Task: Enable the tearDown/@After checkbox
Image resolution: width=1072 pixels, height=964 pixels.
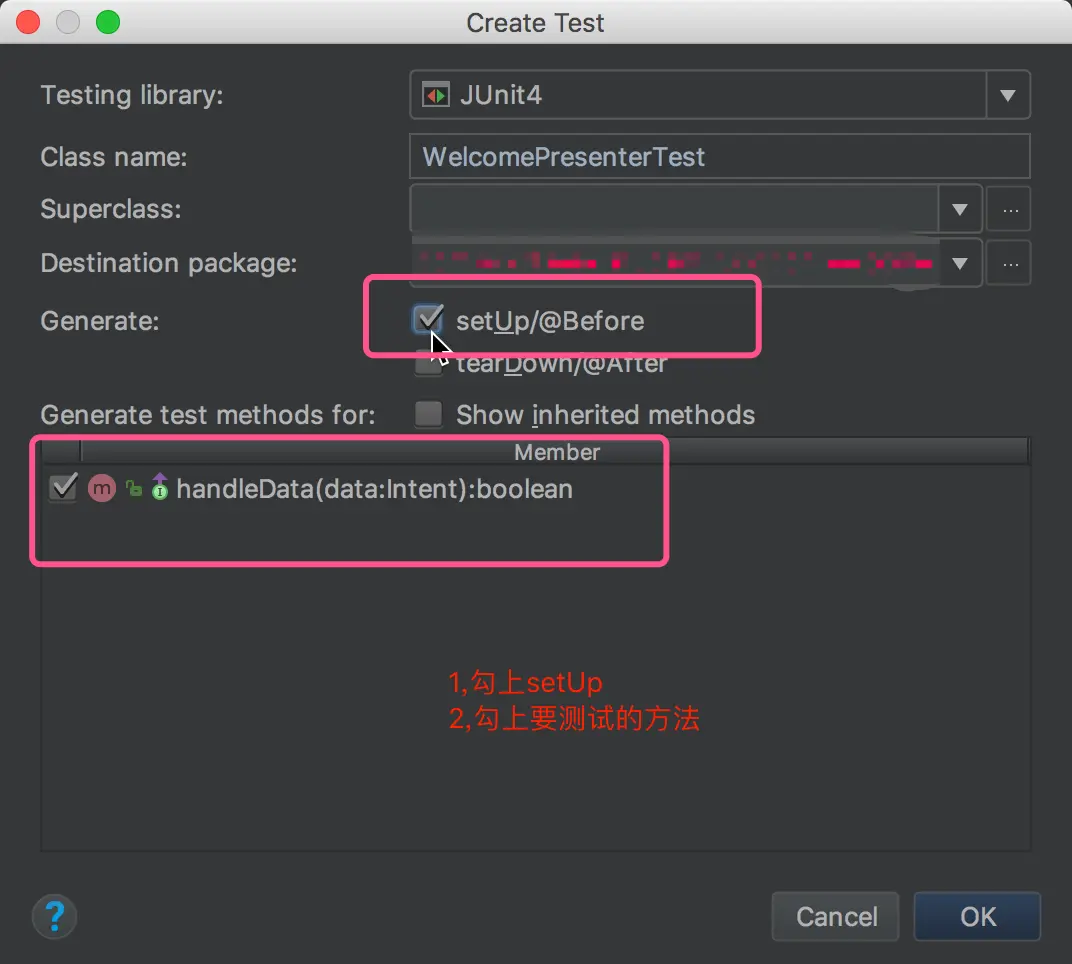Action: (429, 364)
